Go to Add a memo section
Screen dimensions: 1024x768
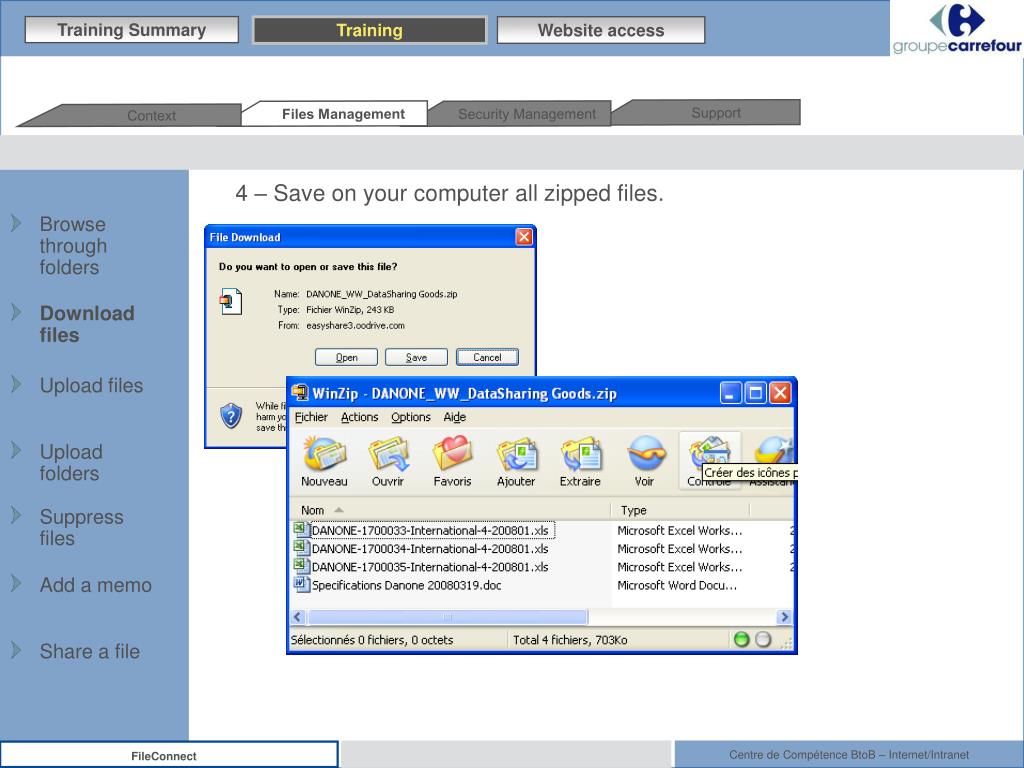click(95, 585)
